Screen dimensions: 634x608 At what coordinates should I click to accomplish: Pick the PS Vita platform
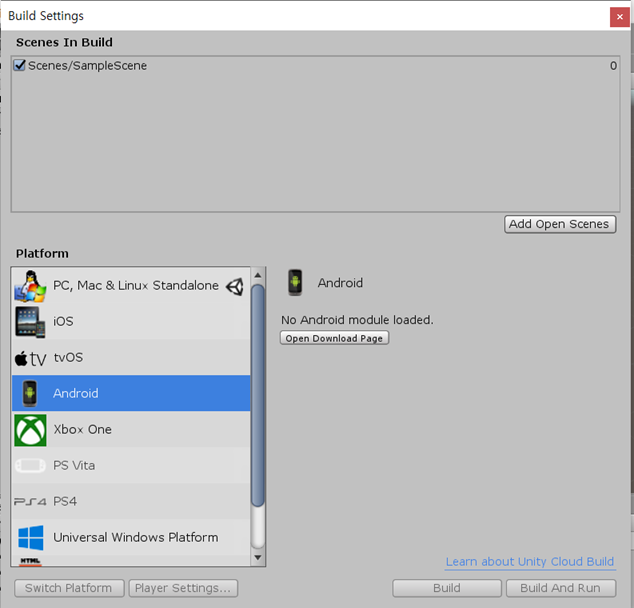(x=131, y=465)
